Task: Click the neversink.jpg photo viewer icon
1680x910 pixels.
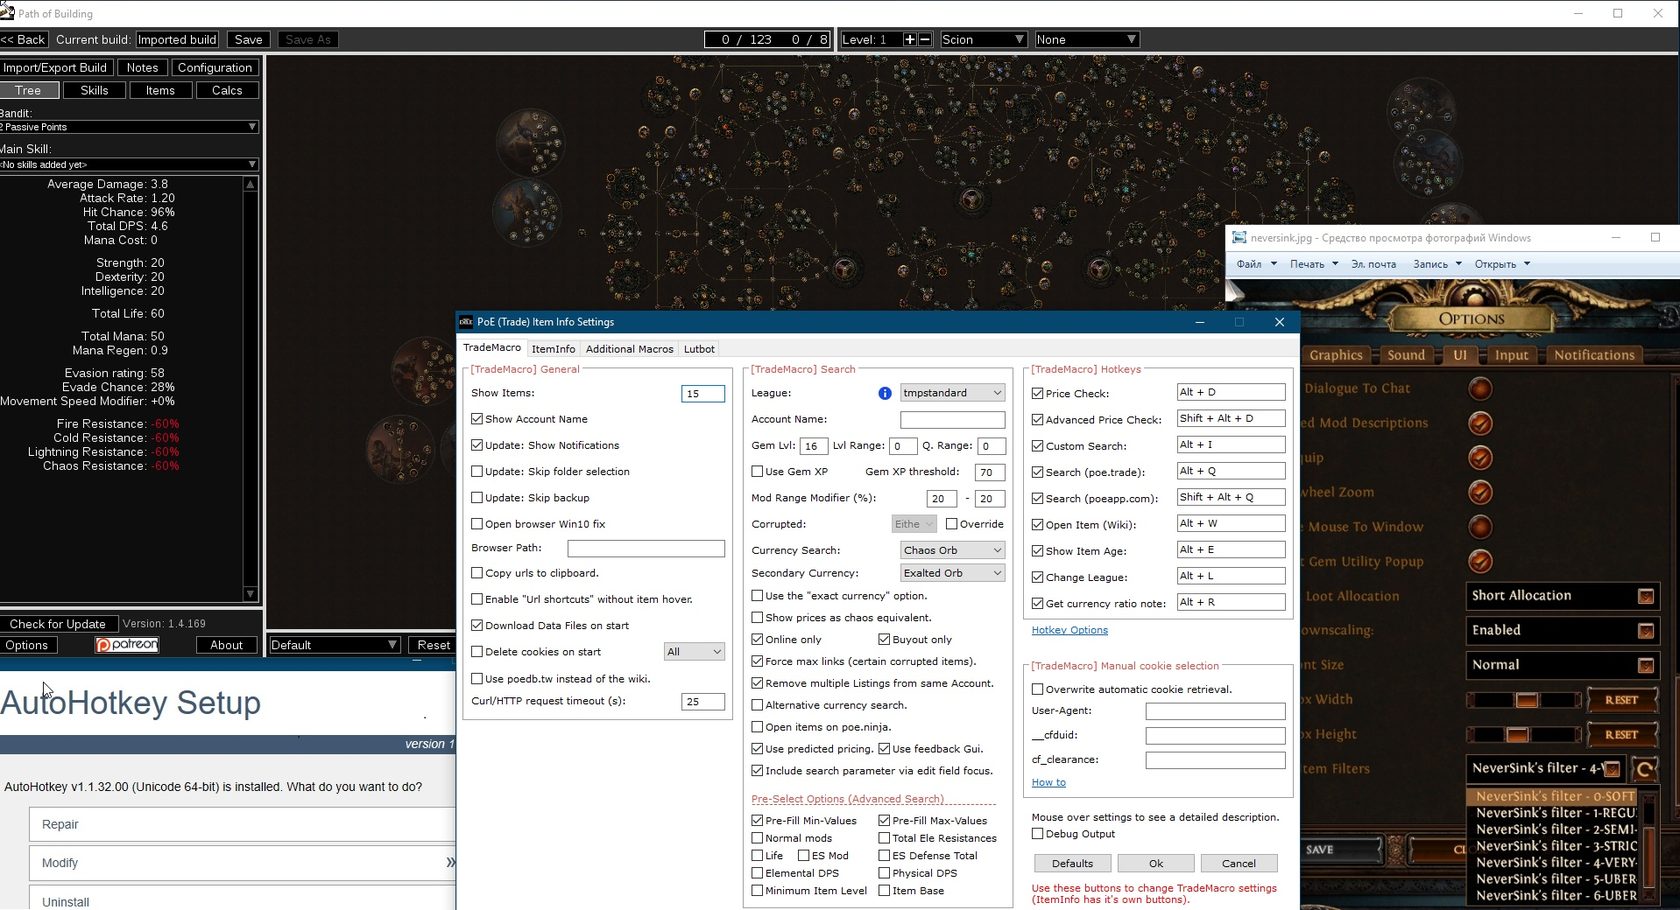Action: tap(1239, 238)
